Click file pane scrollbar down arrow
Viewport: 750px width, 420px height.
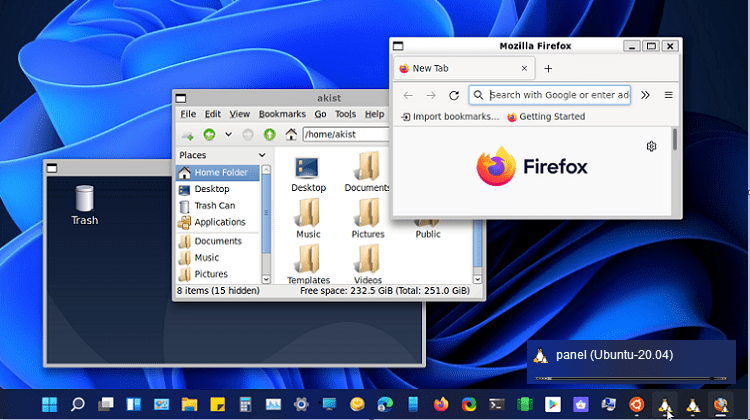coord(477,279)
